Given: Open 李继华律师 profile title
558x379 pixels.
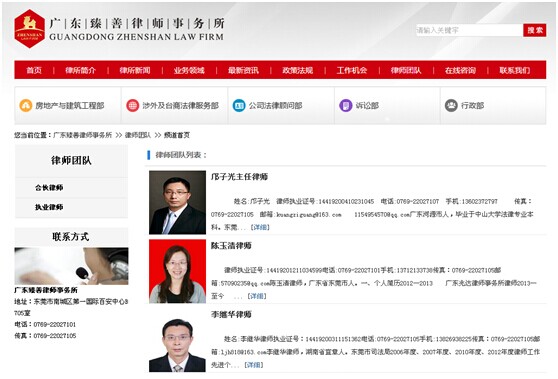Looking at the screenshot, I should (x=231, y=314).
